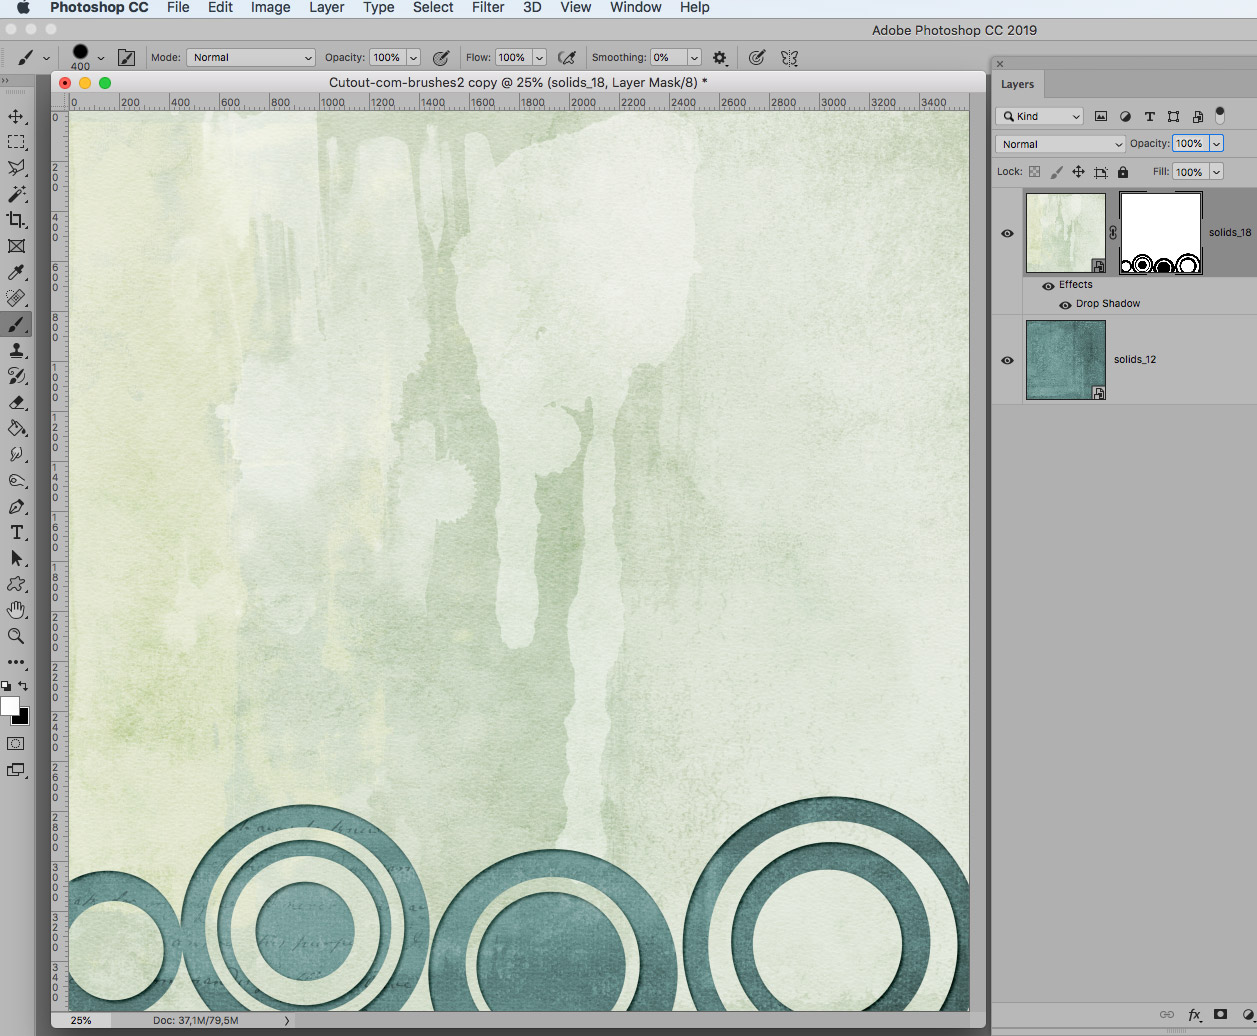Hide the solids_18 layer
1257x1036 pixels.
(1007, 233)
